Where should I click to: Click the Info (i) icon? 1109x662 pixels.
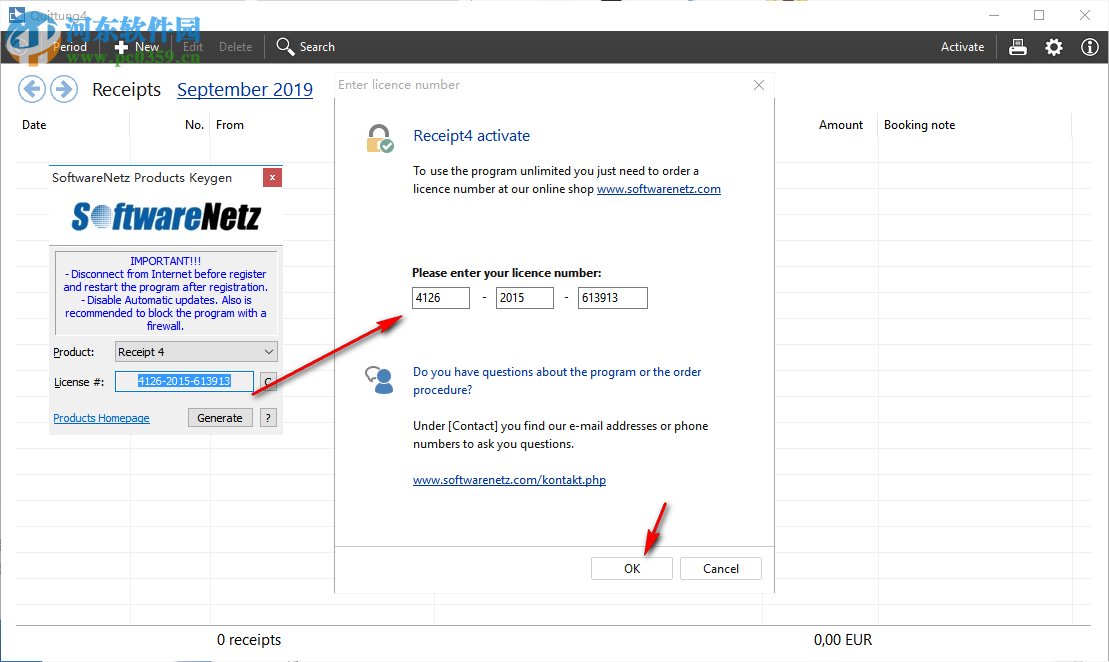[x=1089, y=46]
